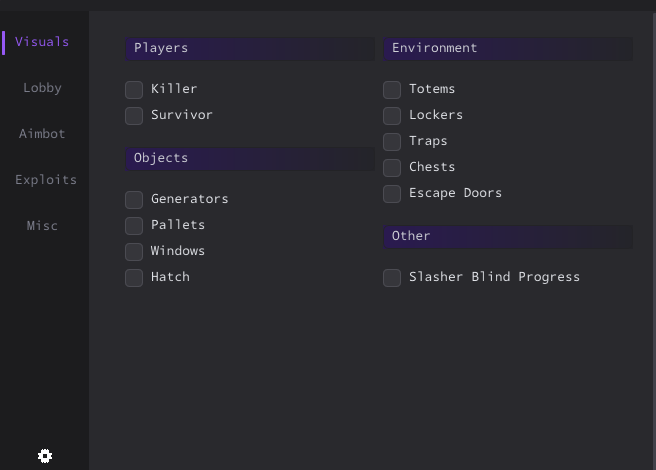Select the Visuals sidebar tab
The image size is (656, 470).
[x=42, y=42]
